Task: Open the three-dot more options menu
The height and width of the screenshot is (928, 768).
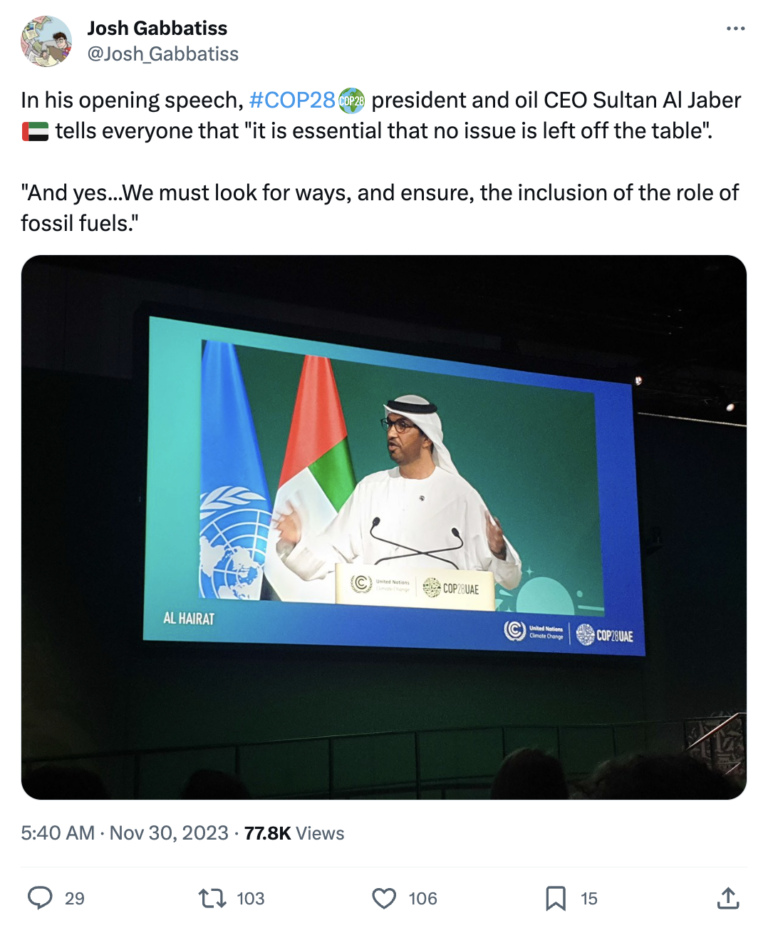Action: [735, 28]
